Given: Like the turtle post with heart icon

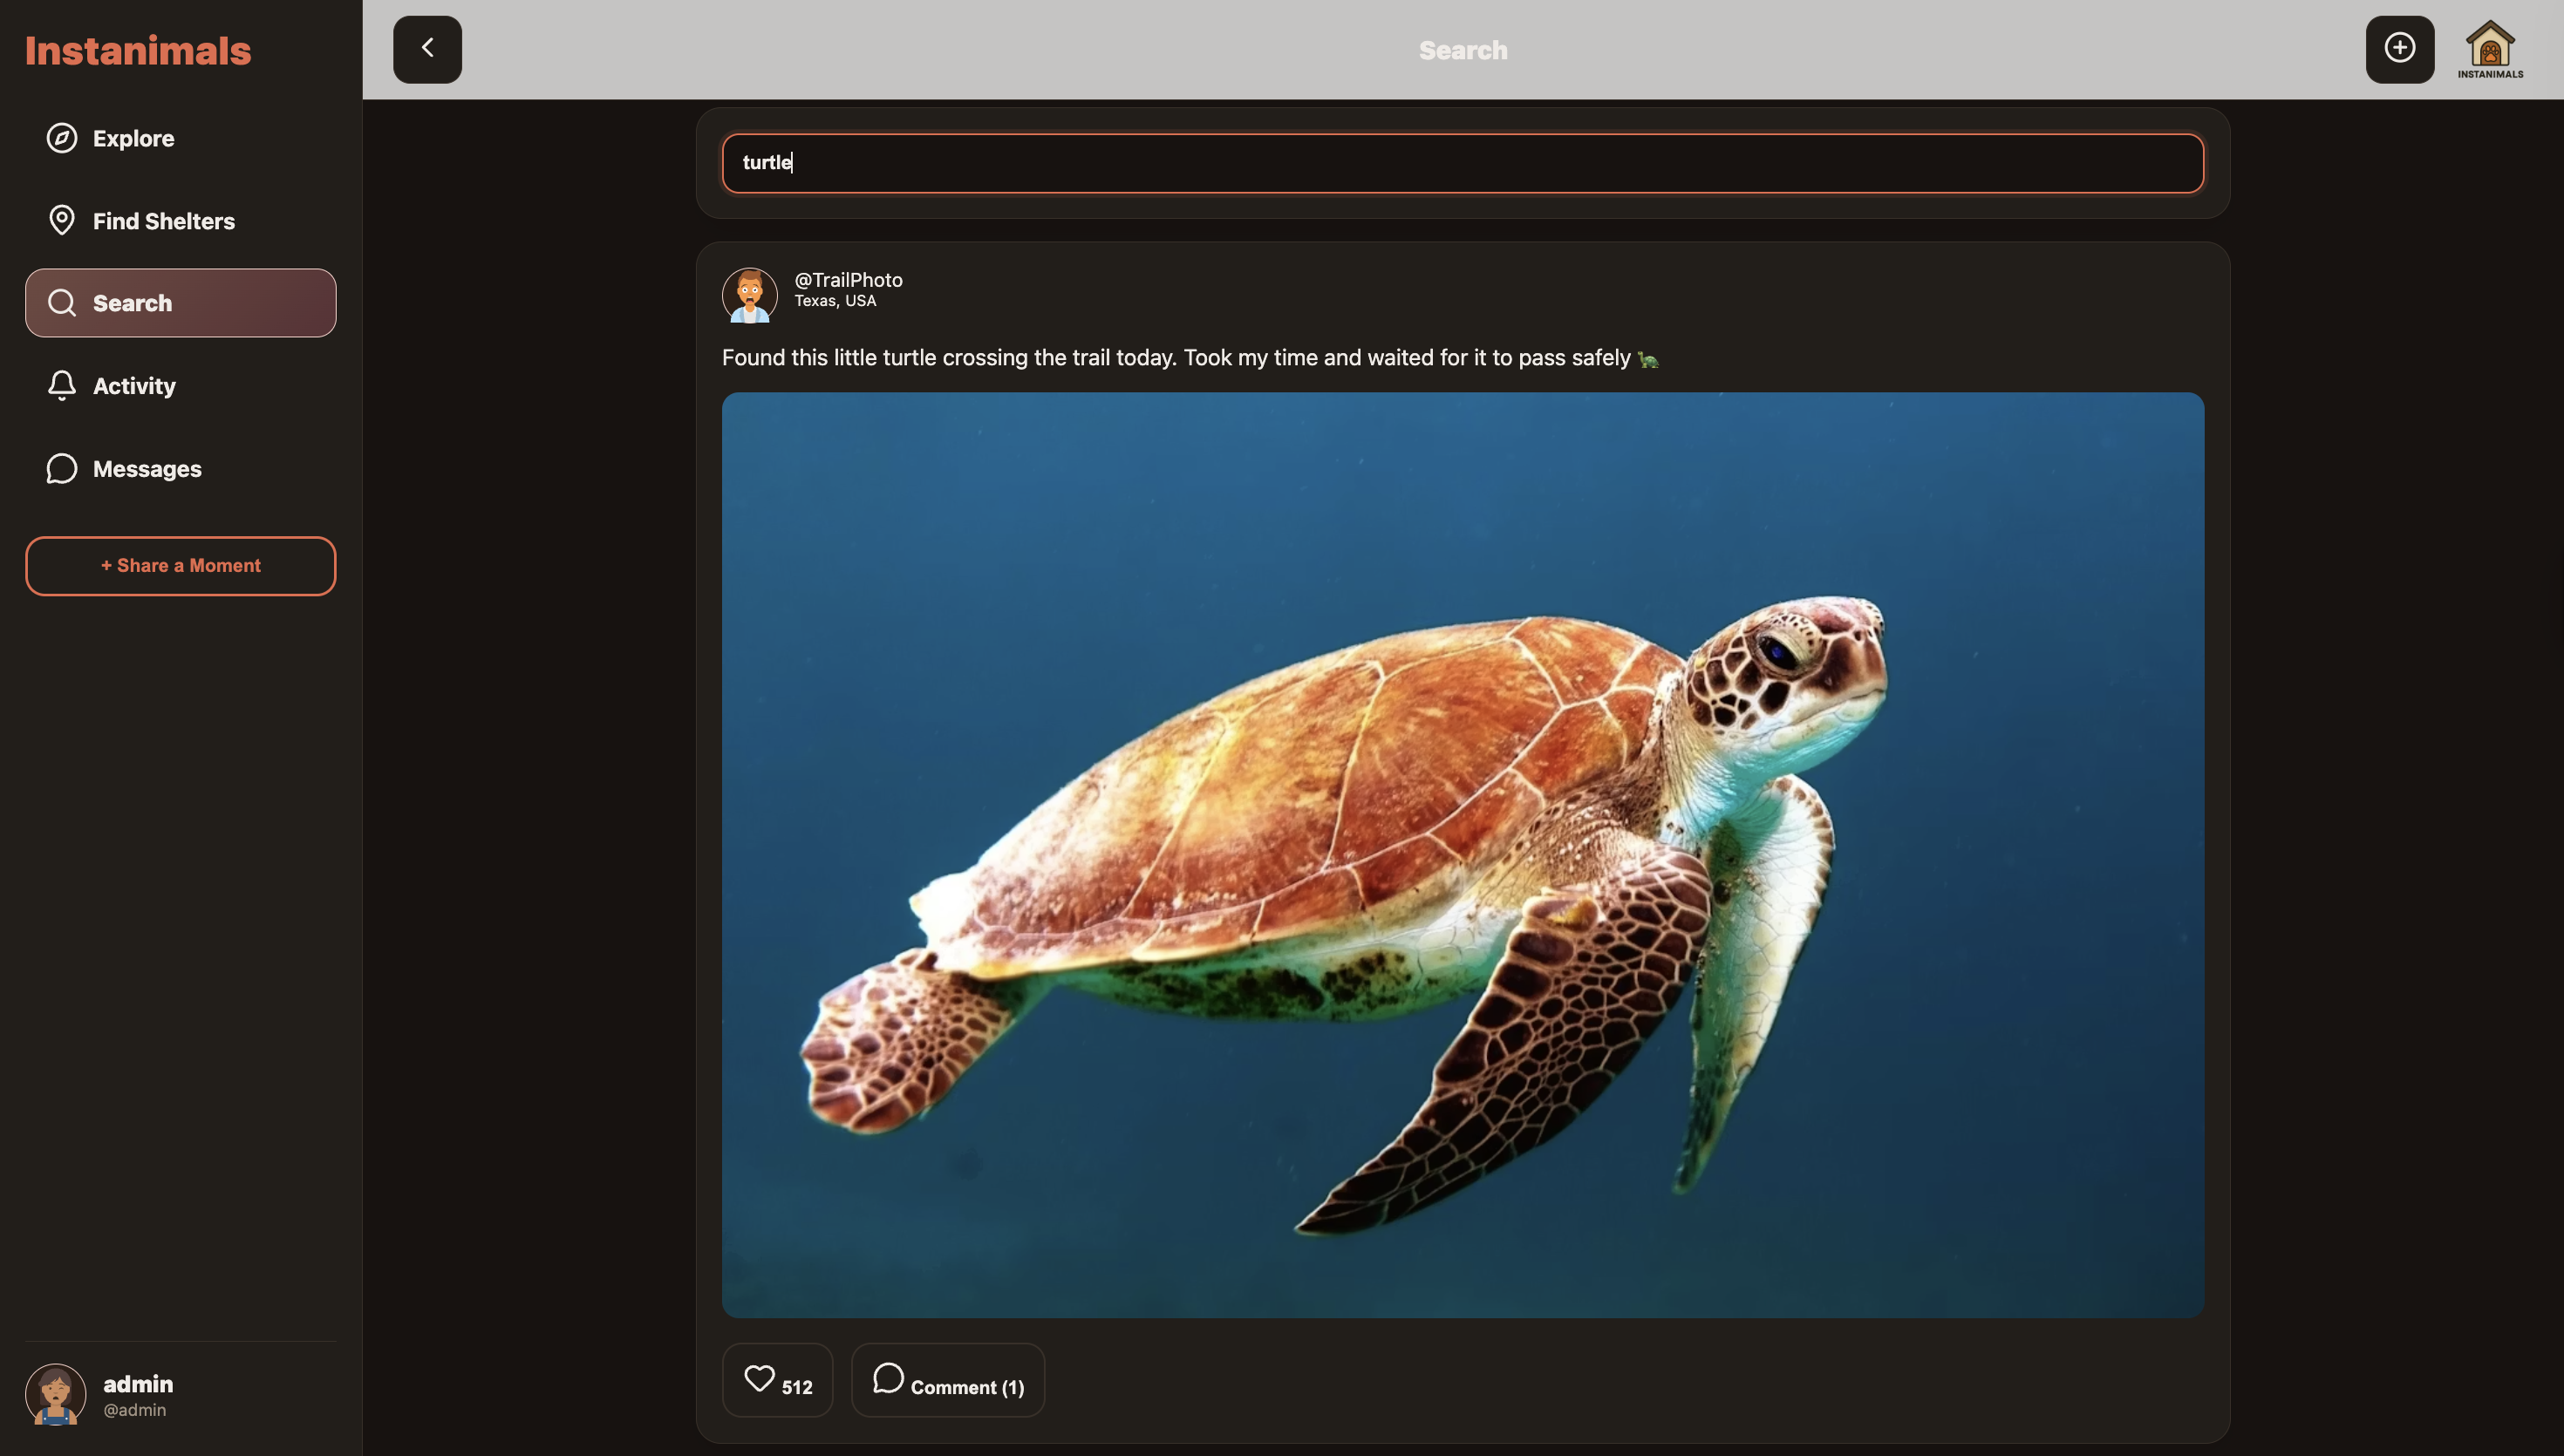Looking at the screenshot, I should (760, 1379).
